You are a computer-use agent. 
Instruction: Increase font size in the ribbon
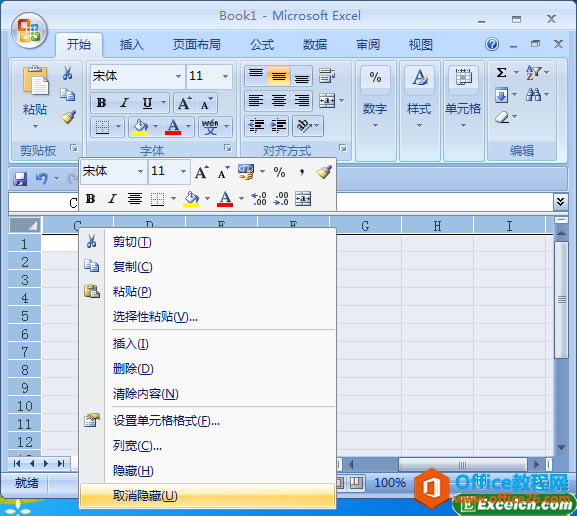(185, 103)
